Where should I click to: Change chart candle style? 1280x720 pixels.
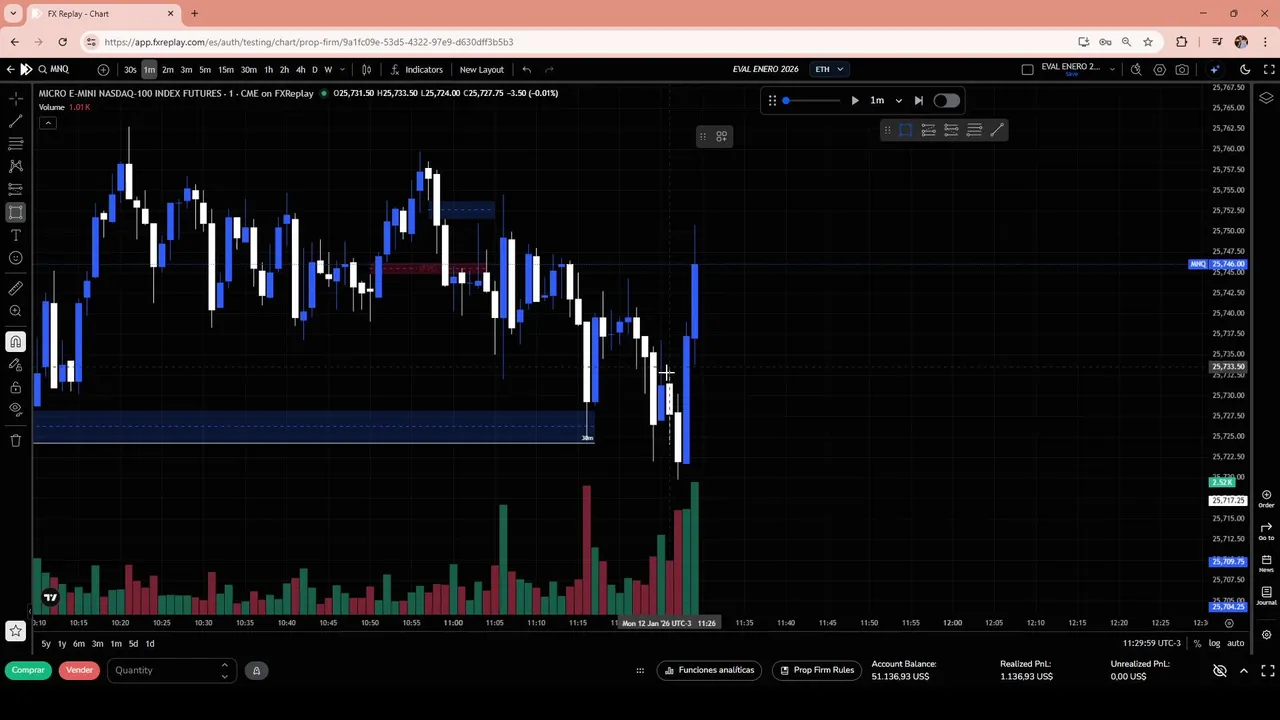click(x=366, y=69)
